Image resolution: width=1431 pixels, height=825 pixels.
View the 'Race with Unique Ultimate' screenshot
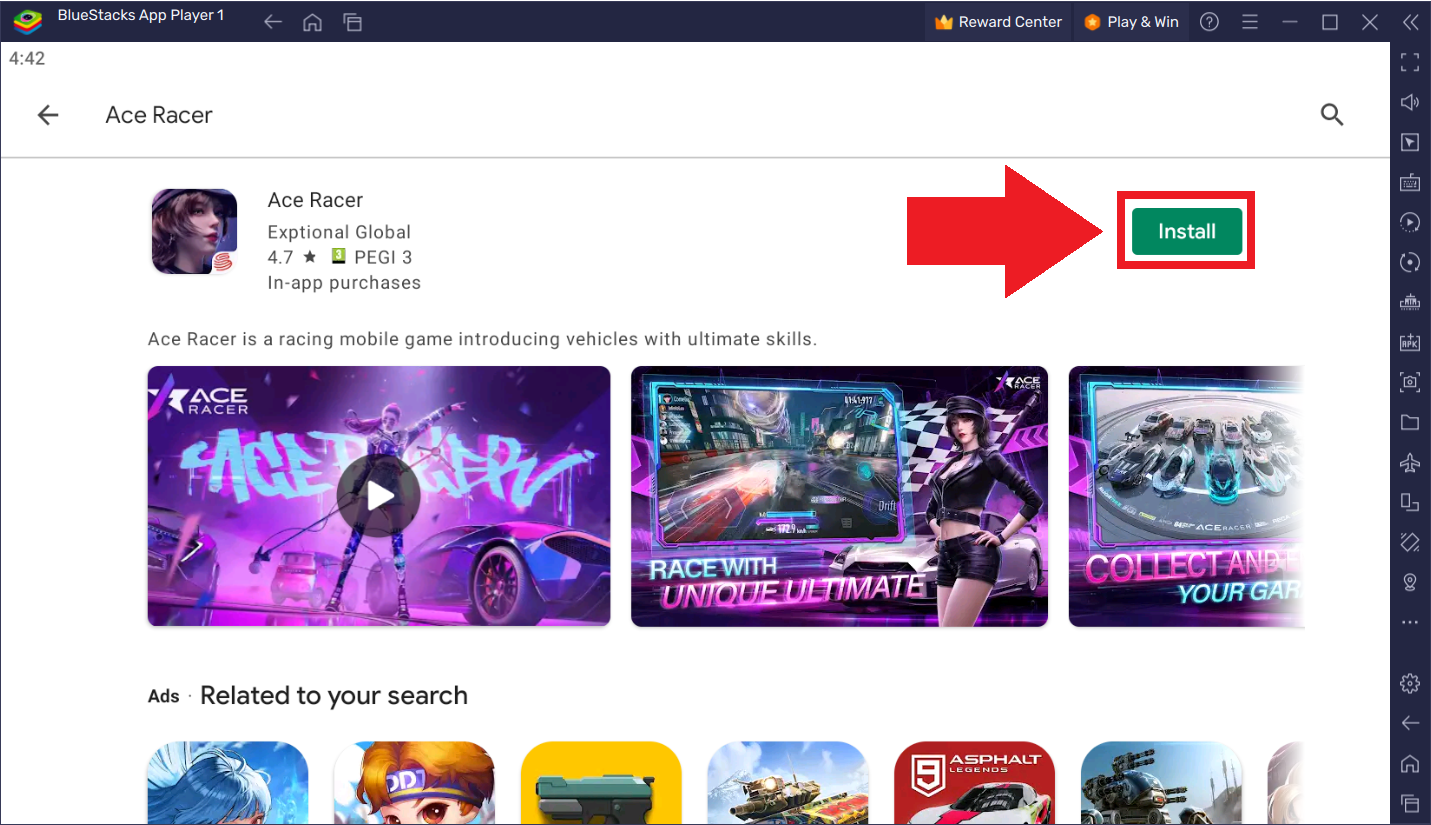[839, 496]
